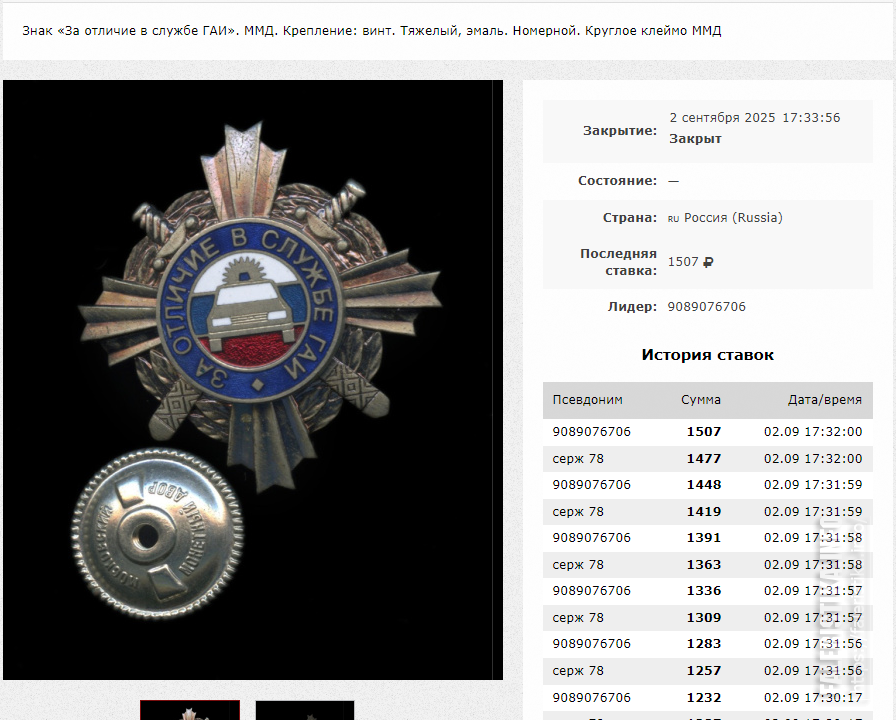Click the 1363 bid timestamp 17:31:58
Screen dimensions: 896x720
pos(812,565)
